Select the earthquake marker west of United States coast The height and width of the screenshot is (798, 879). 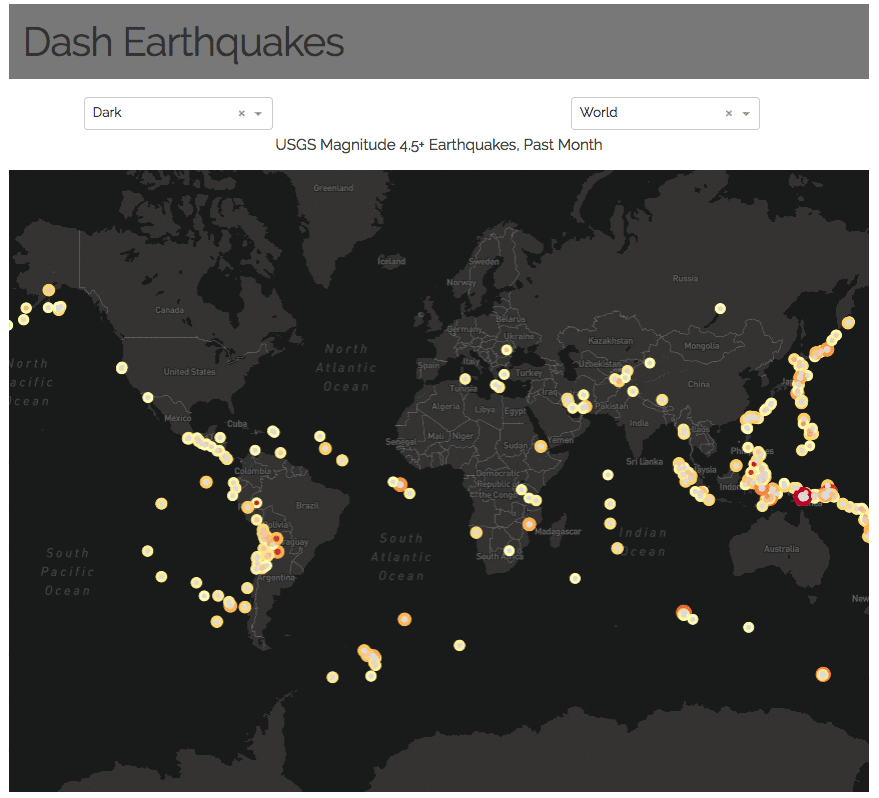122,368
